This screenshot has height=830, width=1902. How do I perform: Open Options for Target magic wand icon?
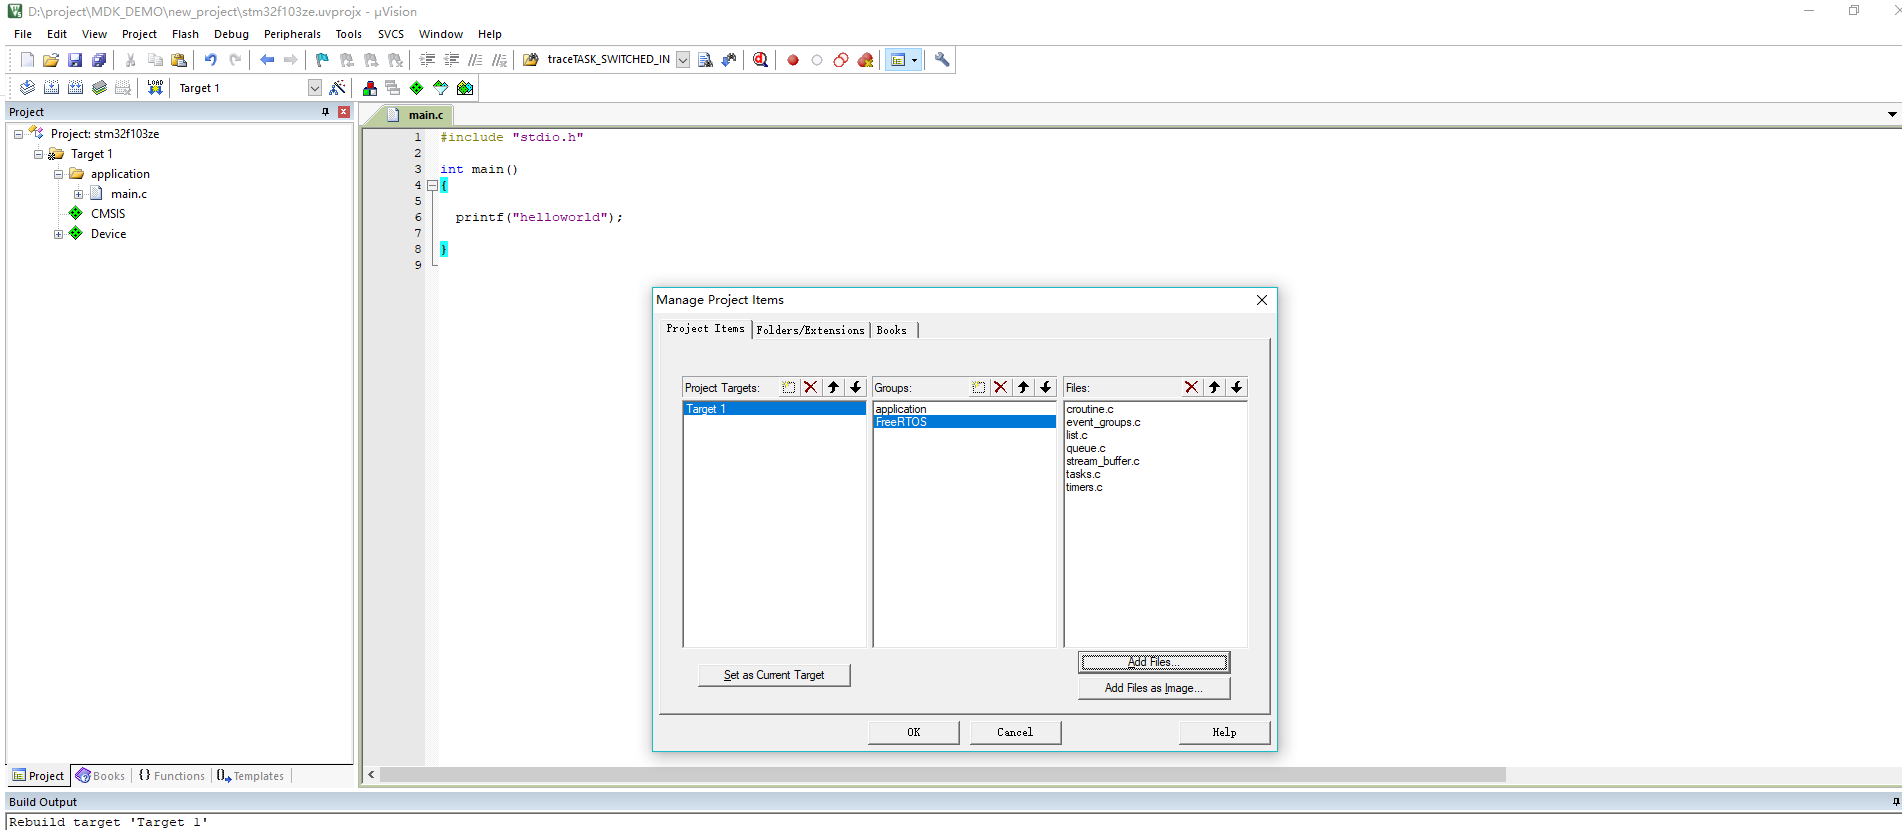pos(338,88)
